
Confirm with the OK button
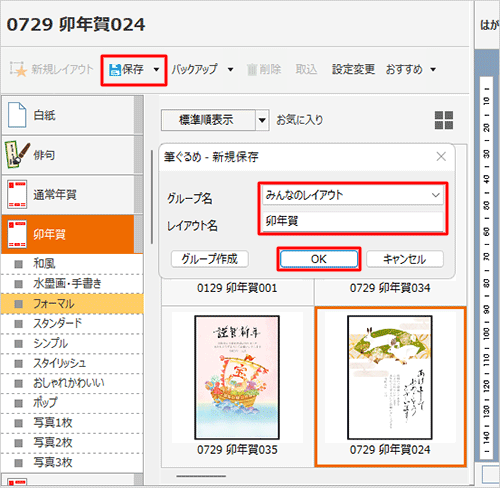click(x=319, y=259)
